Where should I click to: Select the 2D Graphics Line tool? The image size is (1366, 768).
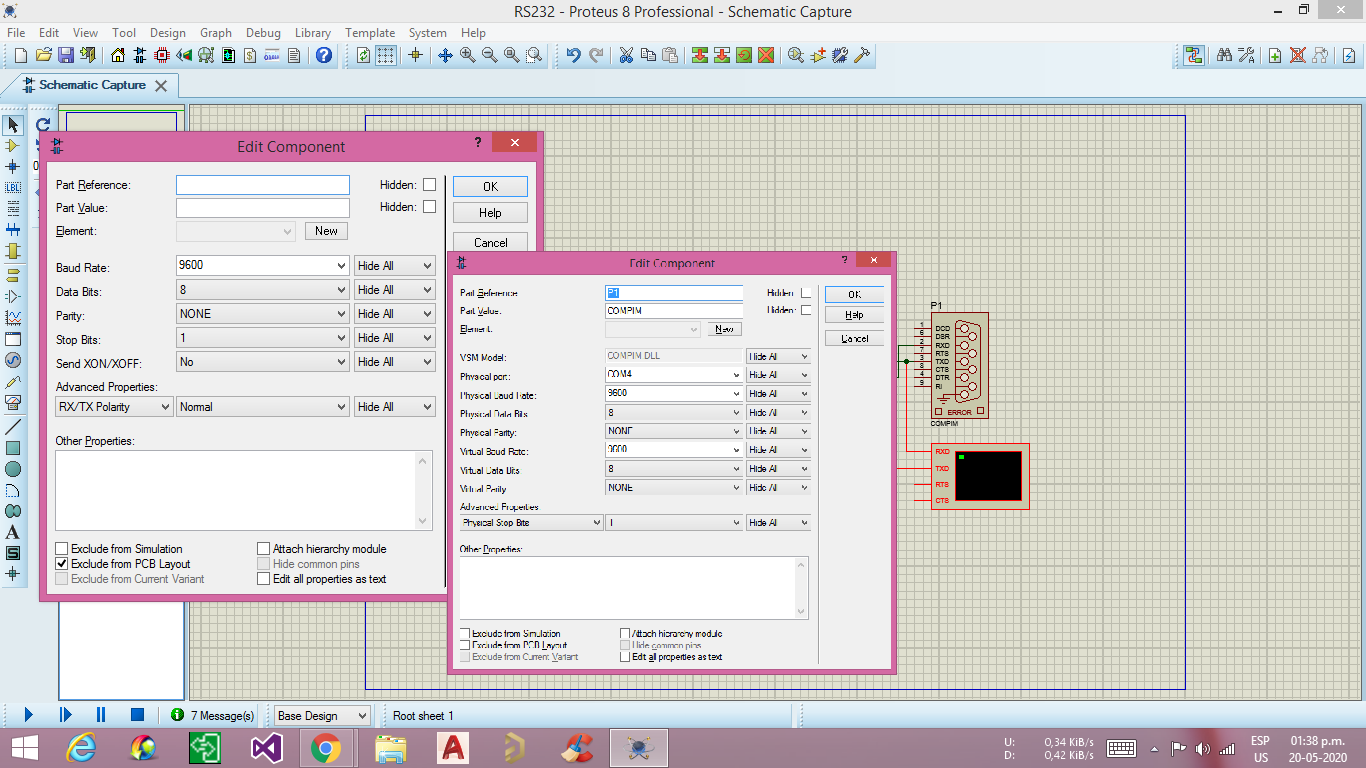coord(13,427)
